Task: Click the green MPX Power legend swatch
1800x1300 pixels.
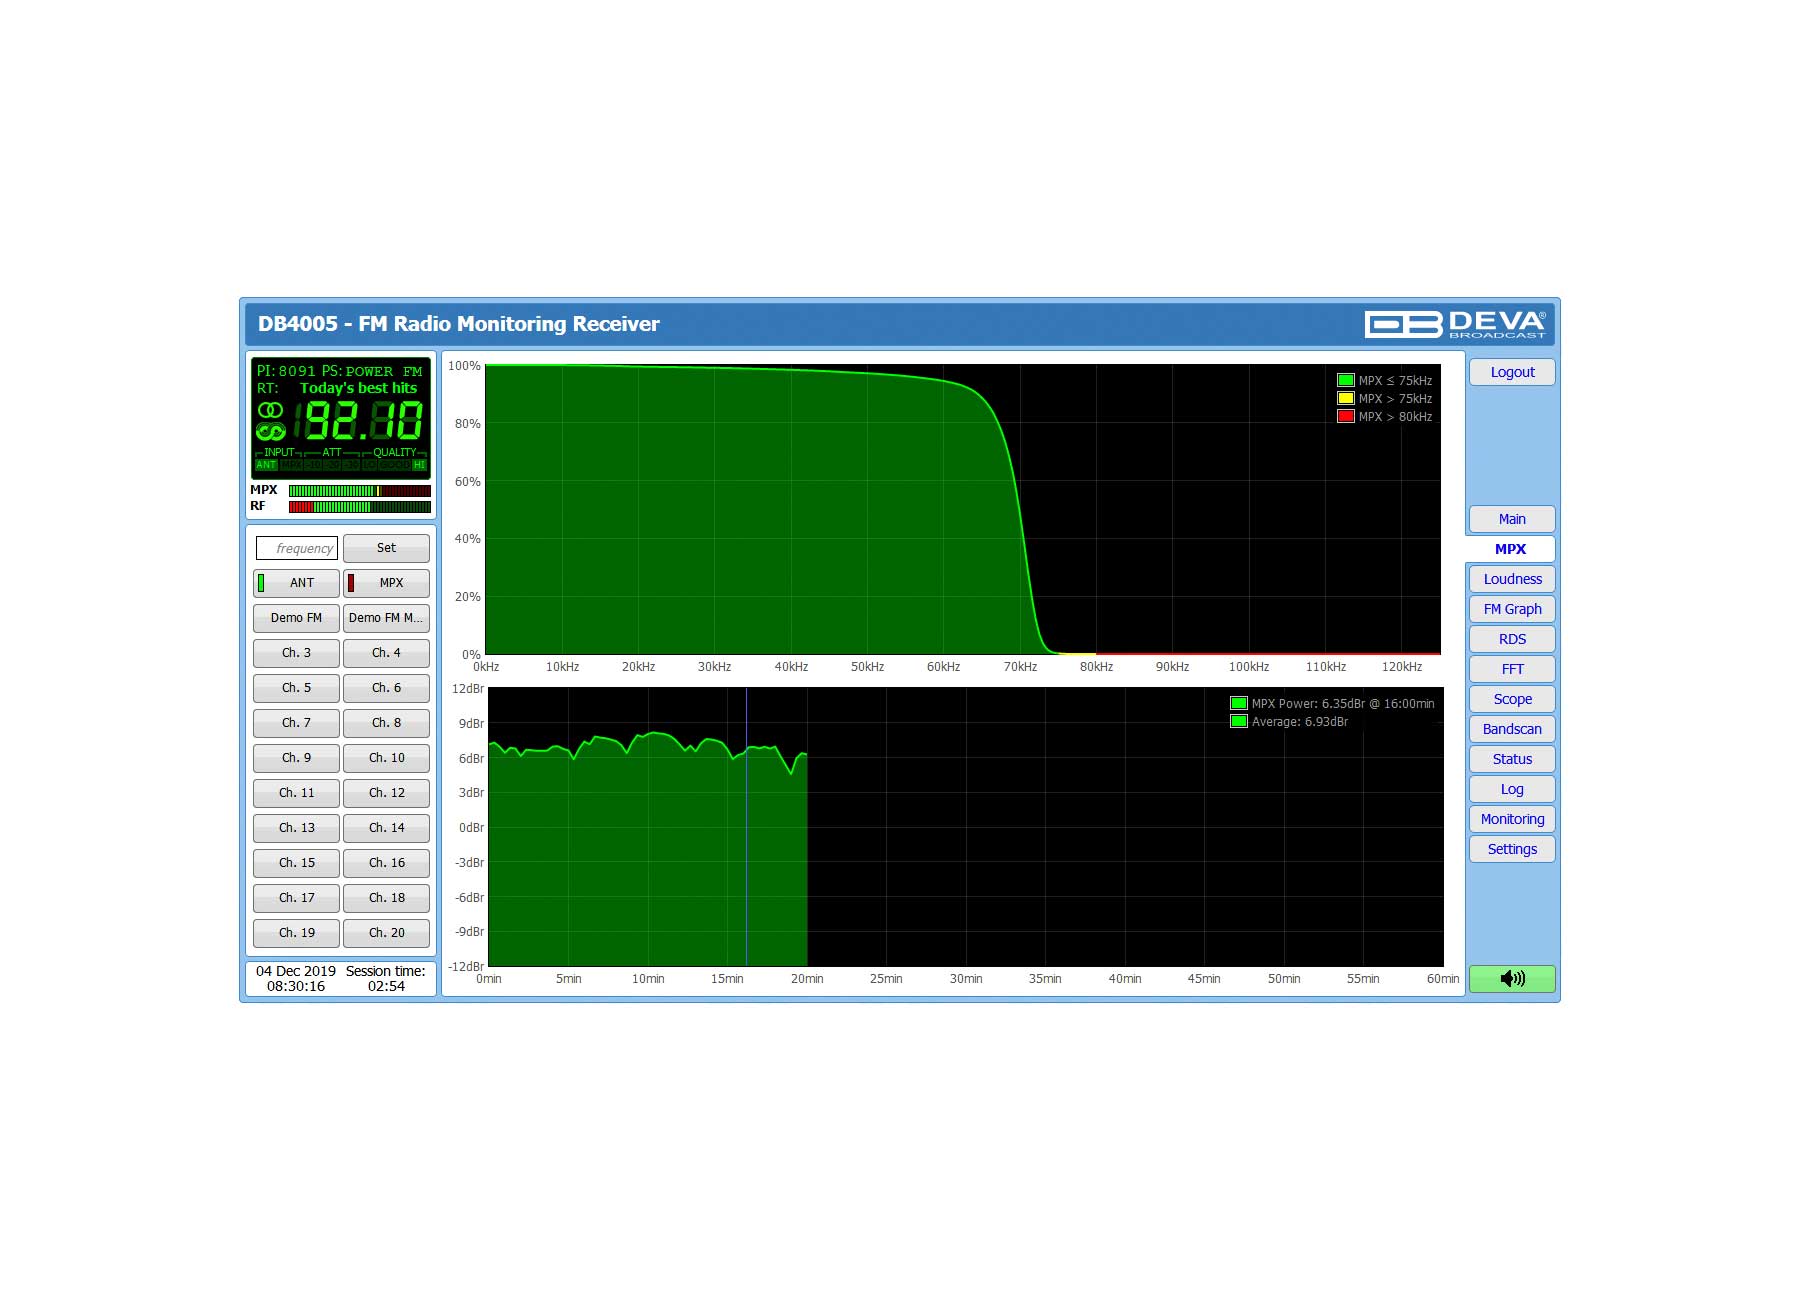Action: 1238,703
